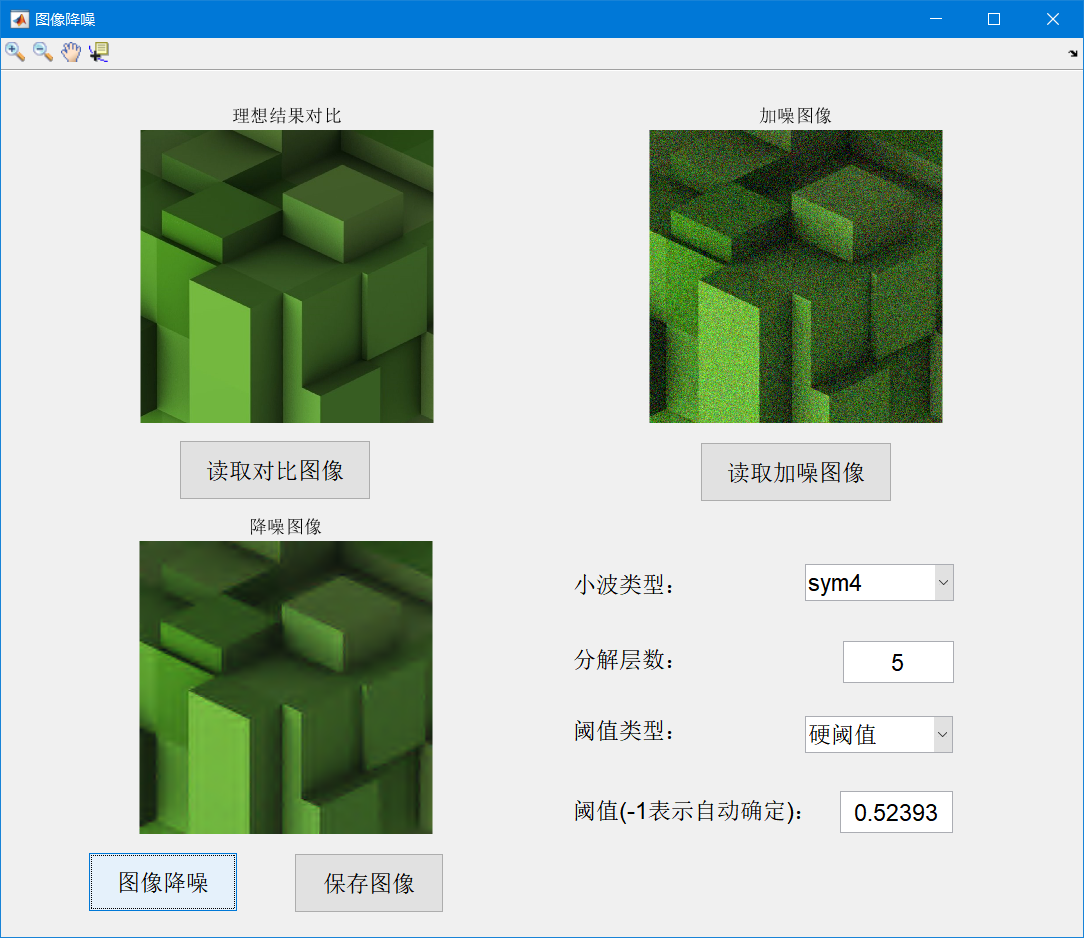This screenshot has width=1084, height=938.
Task: Click the 分解层数 label
Action: (624, 659)
